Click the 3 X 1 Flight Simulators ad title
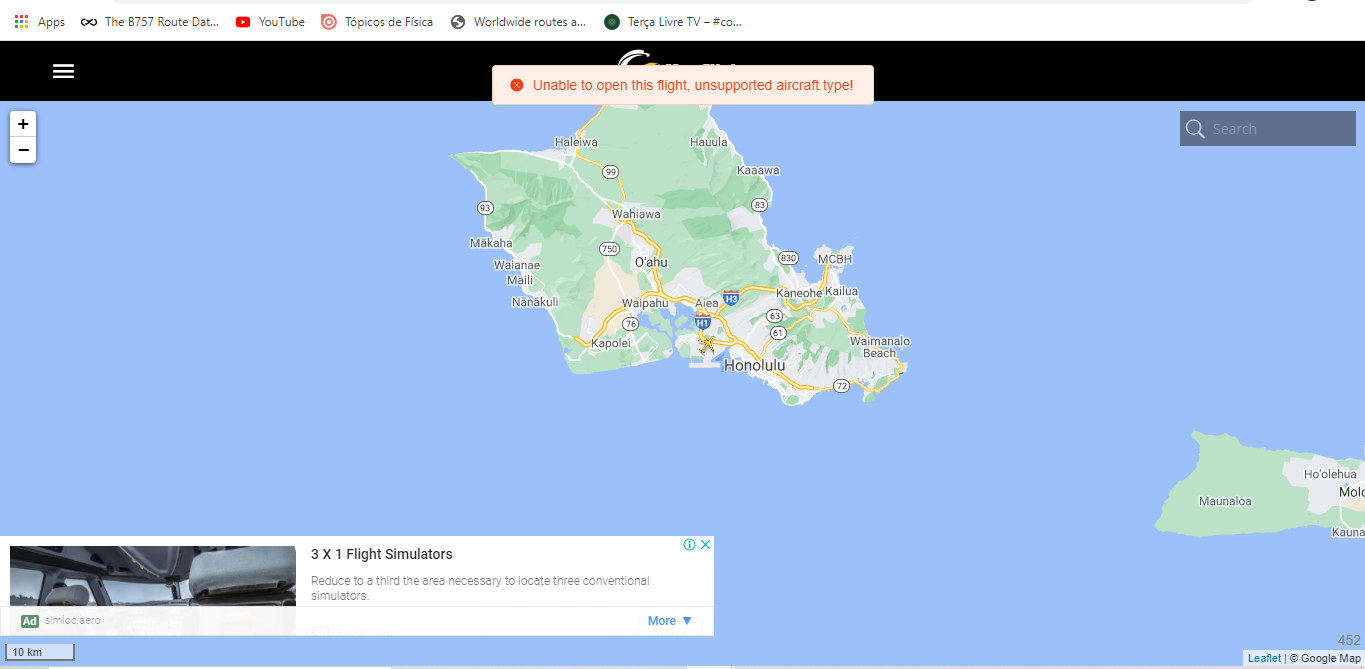1365x669 pixels. coord(382,554)
